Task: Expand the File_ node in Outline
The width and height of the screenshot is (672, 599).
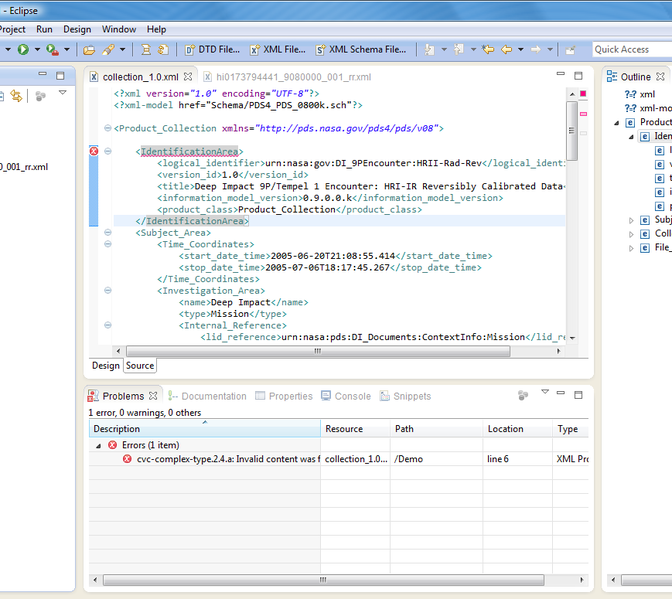Action: 631,248
